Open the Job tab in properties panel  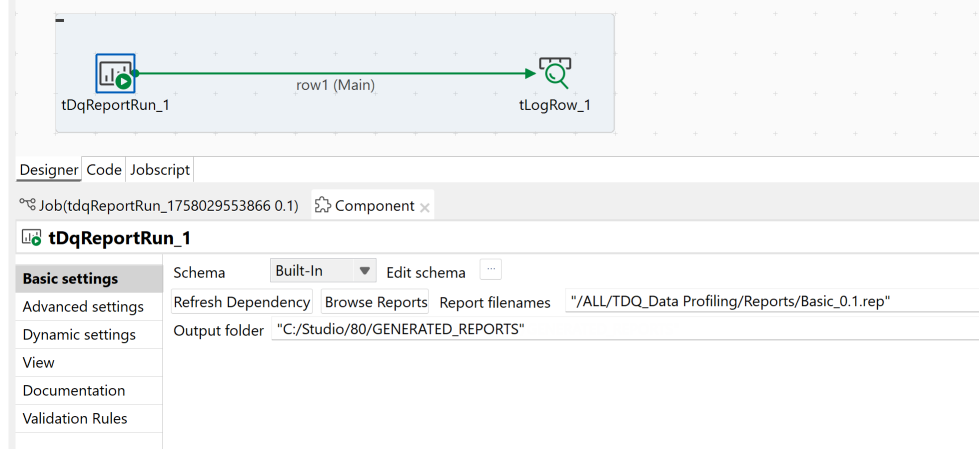tap(159, 206)
